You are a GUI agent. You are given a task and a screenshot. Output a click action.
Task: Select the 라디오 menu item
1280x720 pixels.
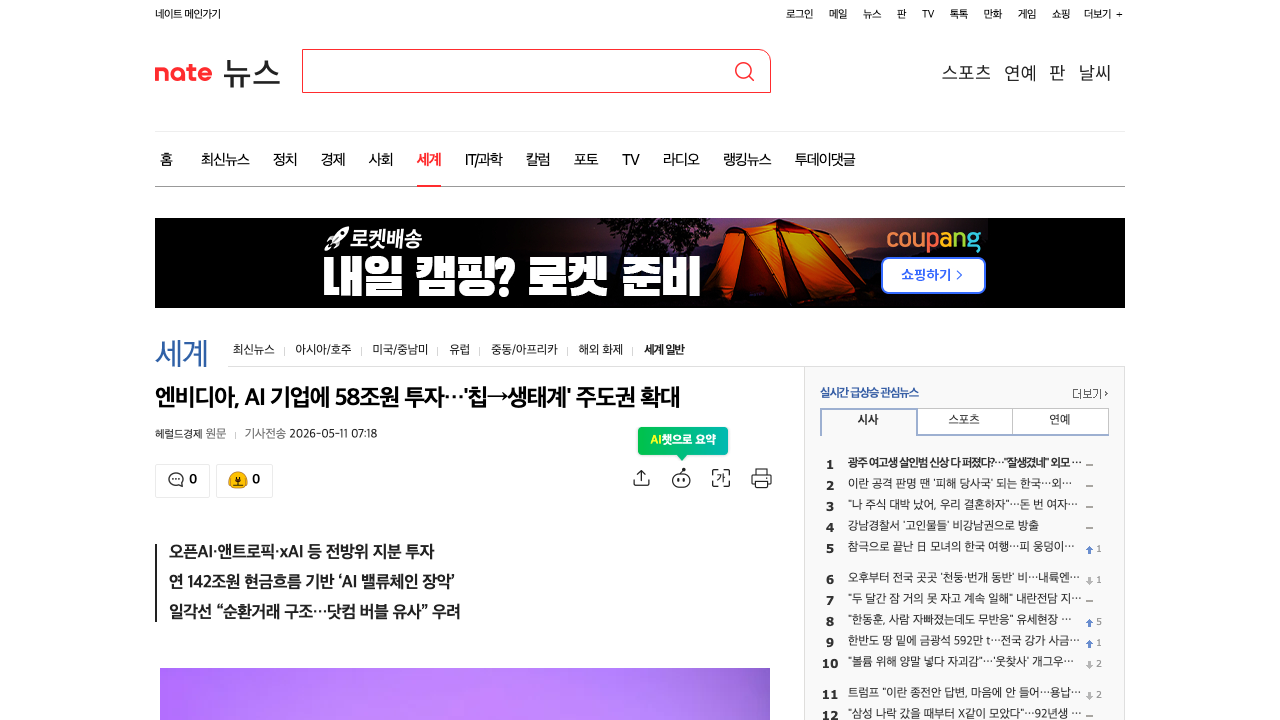point(681,159)
